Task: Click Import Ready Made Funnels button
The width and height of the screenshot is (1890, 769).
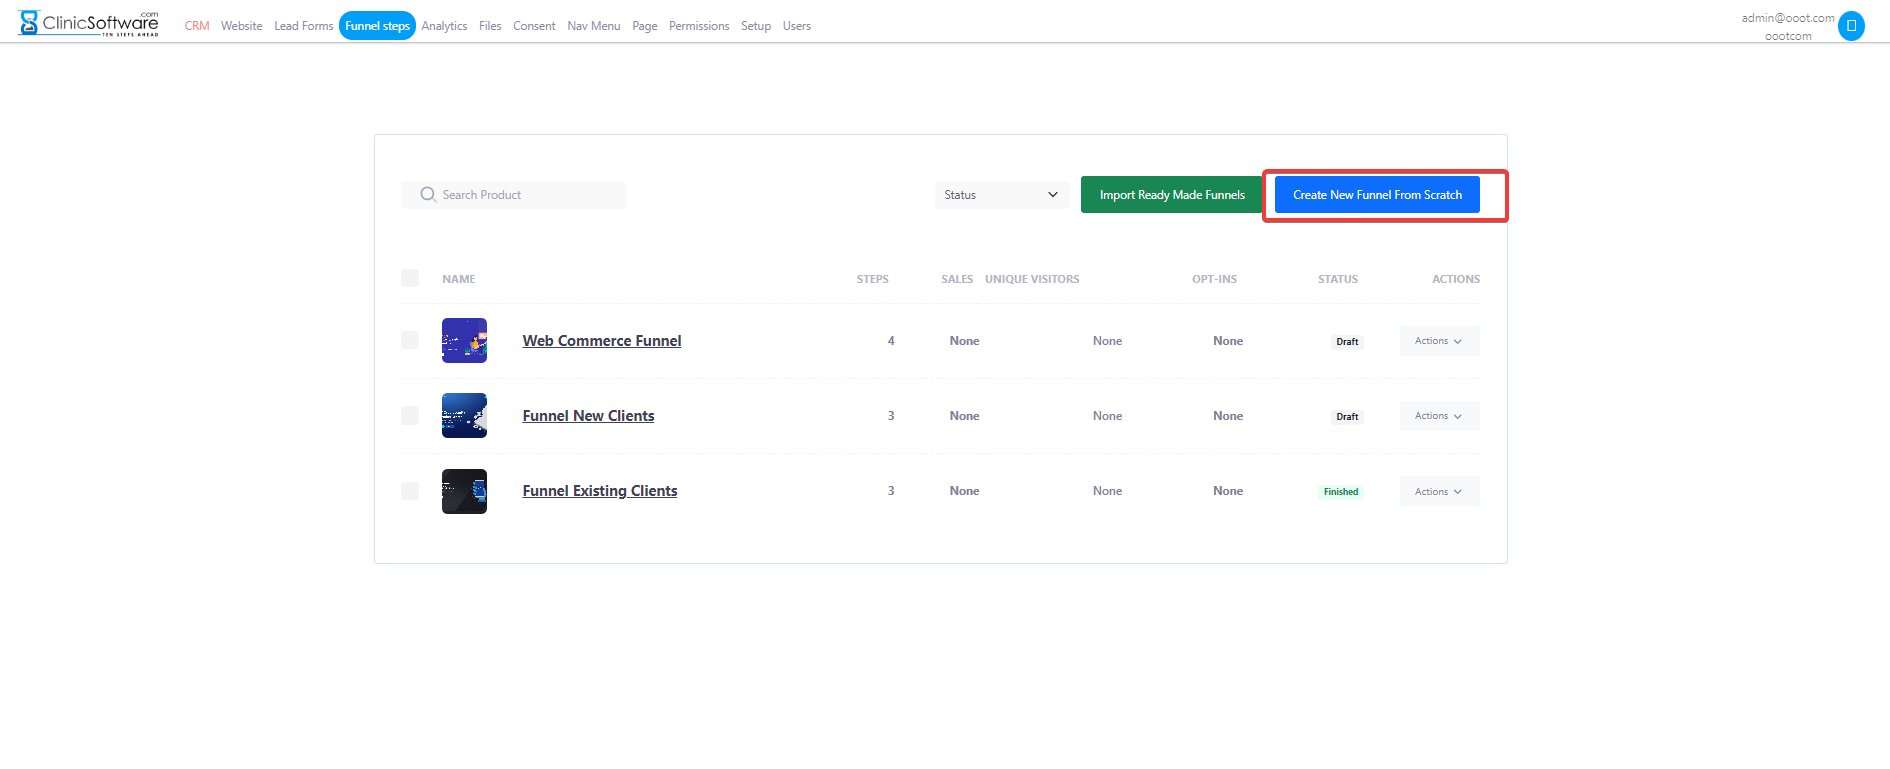Action: [x=1172, y=195]
